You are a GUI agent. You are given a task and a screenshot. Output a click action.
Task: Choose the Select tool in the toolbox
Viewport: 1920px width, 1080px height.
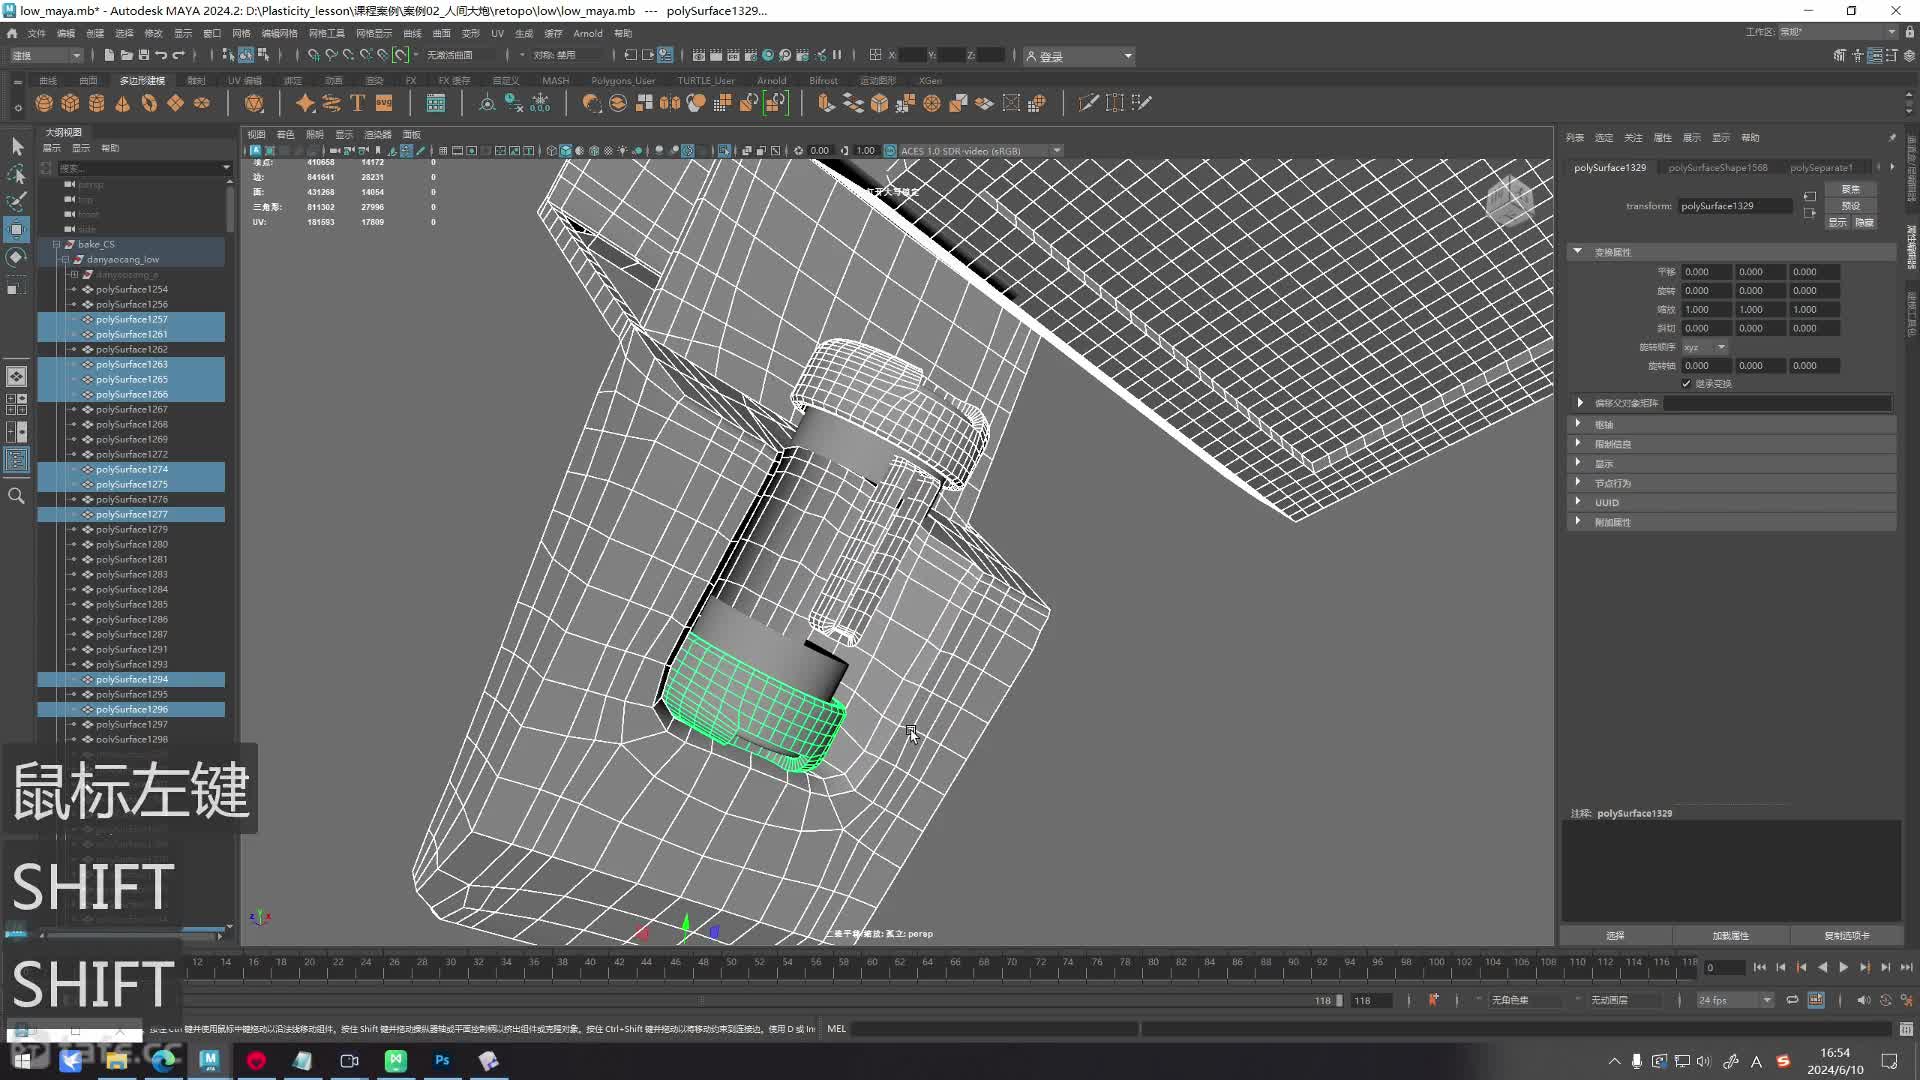click(x=17, y=147)
